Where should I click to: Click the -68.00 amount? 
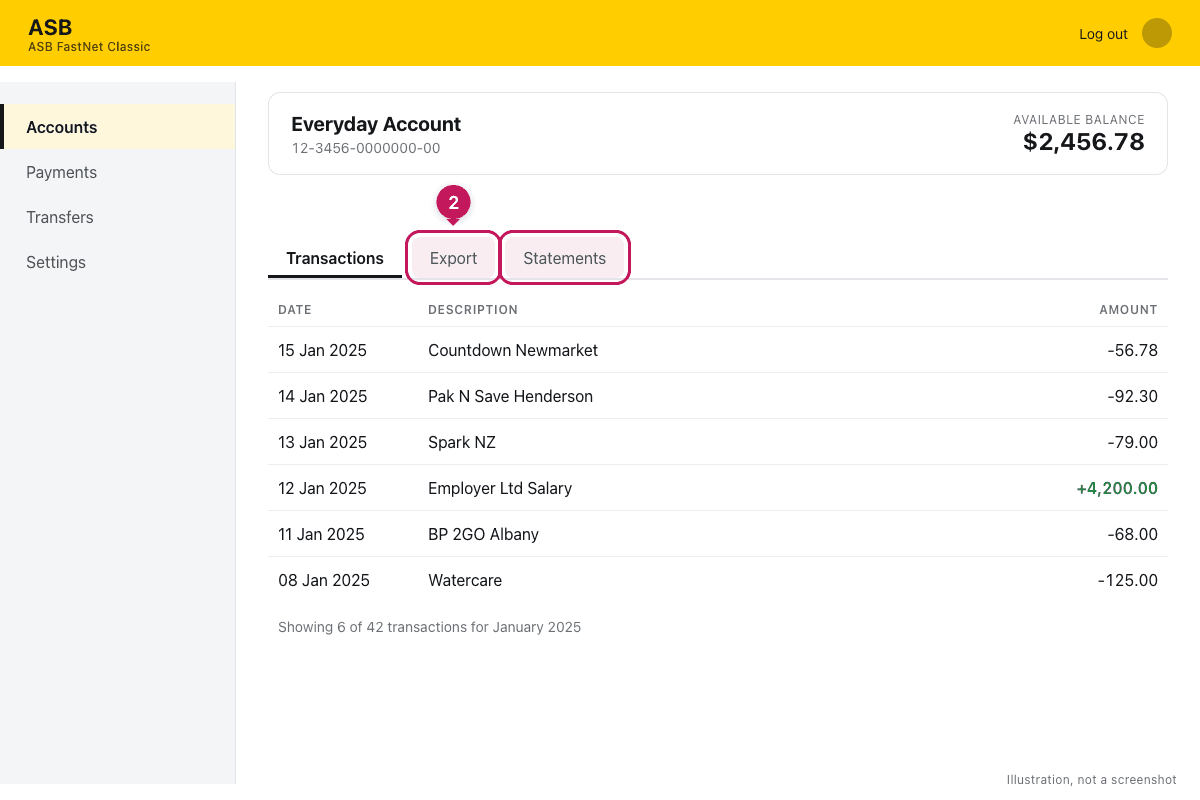click(1132, 534)
